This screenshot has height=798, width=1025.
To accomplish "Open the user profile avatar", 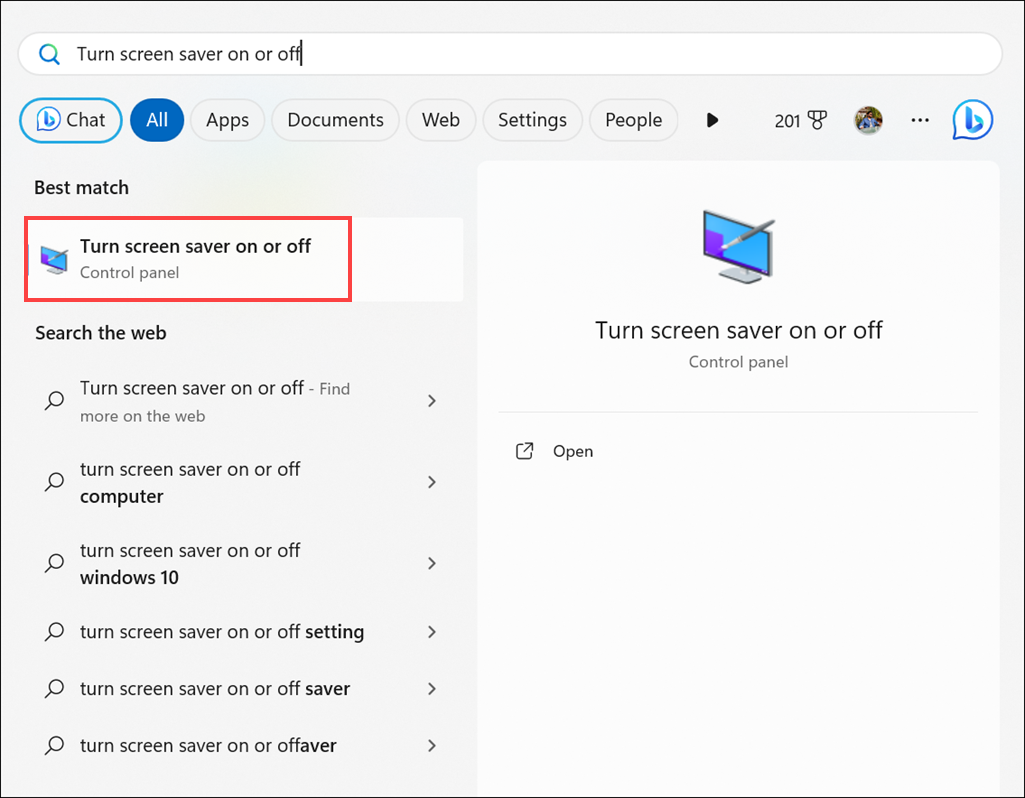I will pyautogui.click(x=868, y=120).
